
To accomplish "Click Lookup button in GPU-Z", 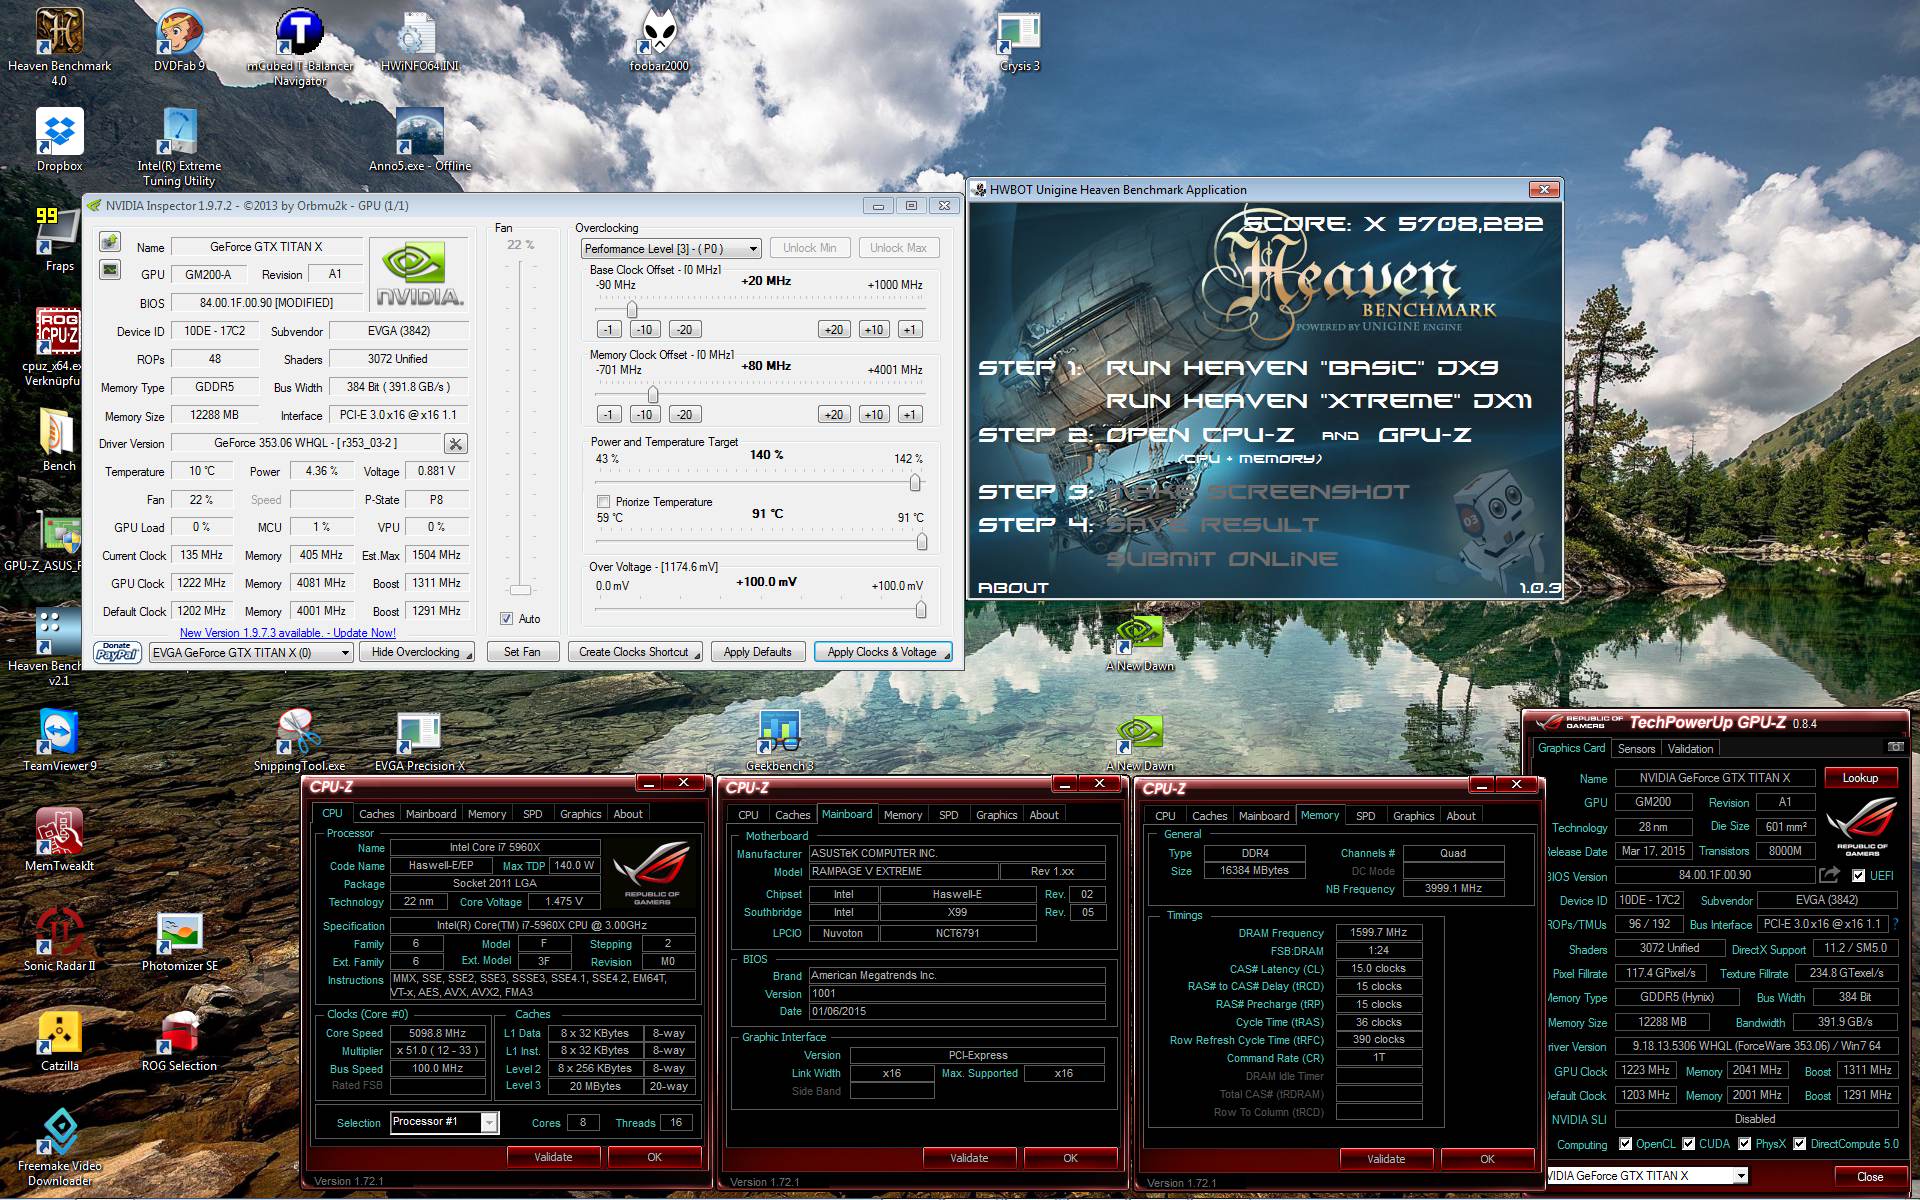I will pos(1860,778).
